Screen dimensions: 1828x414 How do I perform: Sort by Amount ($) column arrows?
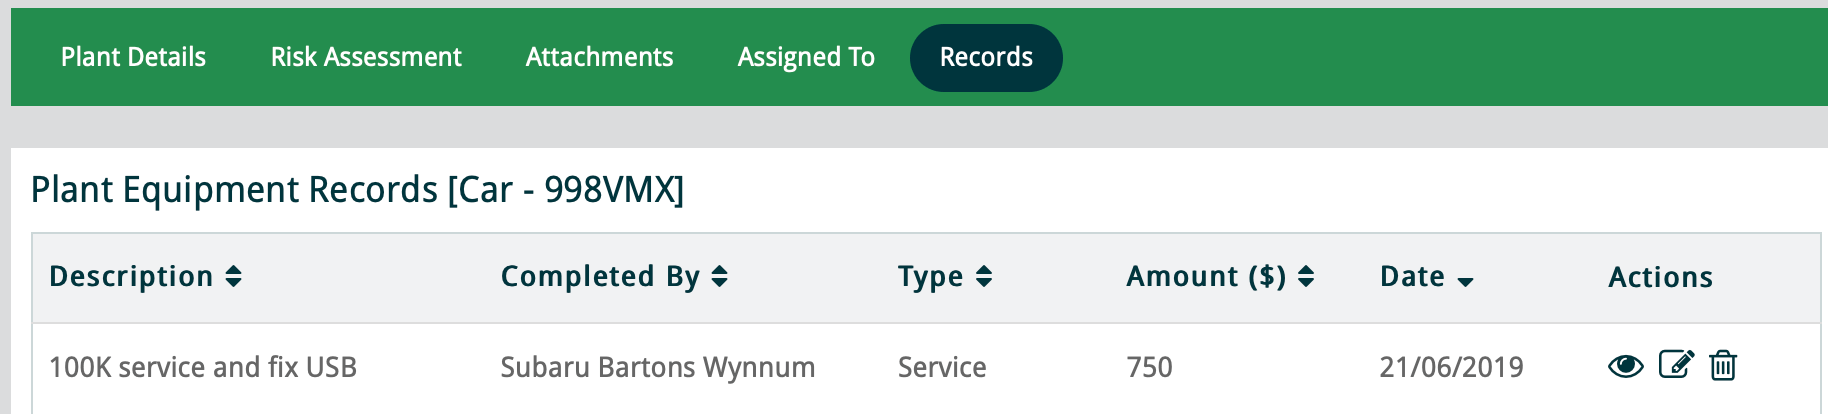tap(1305, 277)
